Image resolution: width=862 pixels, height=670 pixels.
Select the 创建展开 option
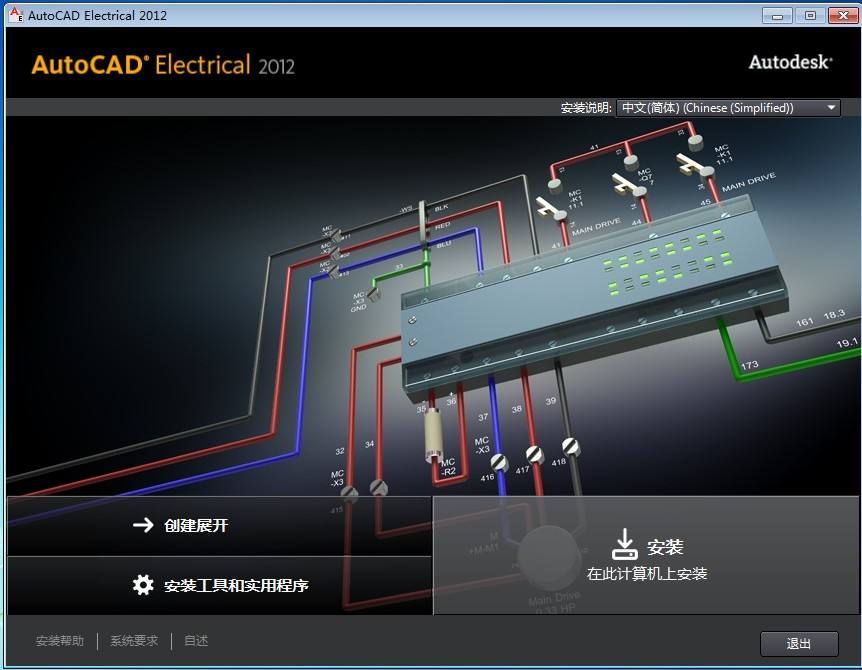pyautogui.click(x=219, y=526)
